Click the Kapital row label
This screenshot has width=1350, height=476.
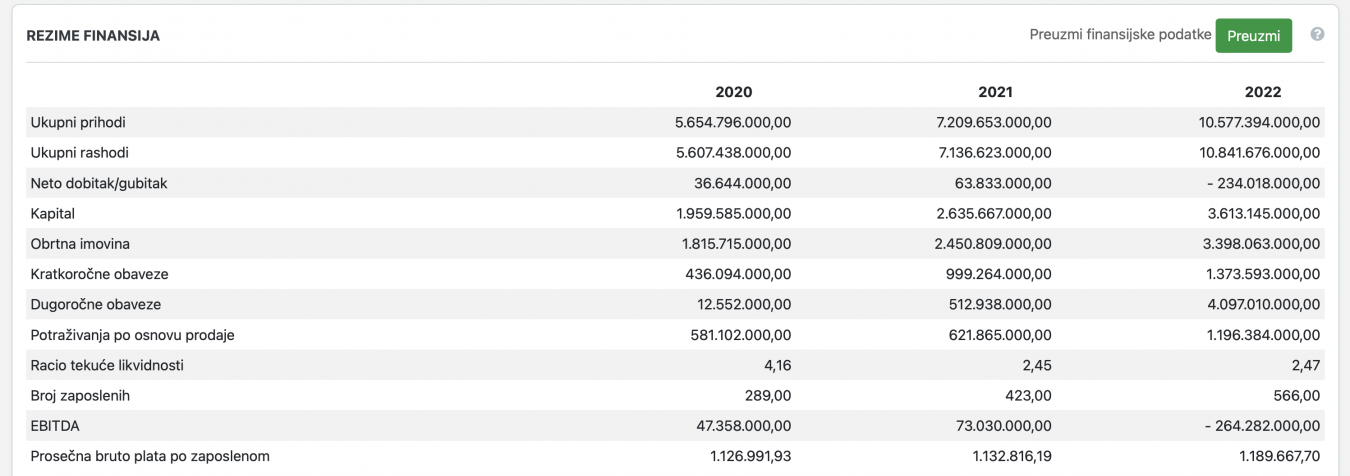[x=53, y=214]
